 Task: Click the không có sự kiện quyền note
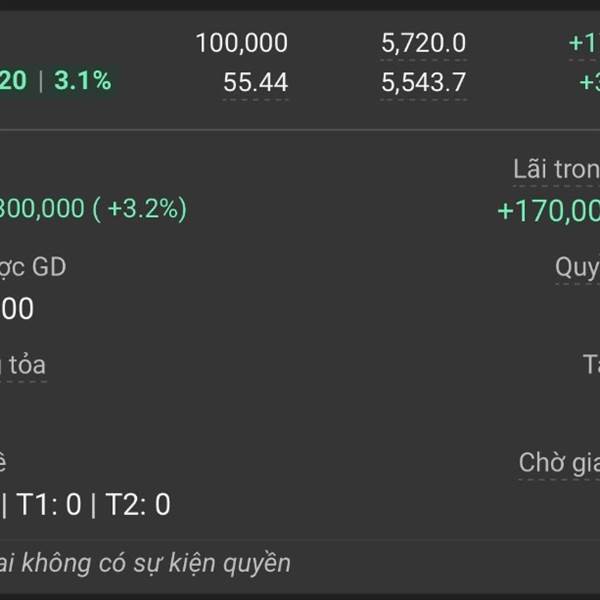coord(156,563)
